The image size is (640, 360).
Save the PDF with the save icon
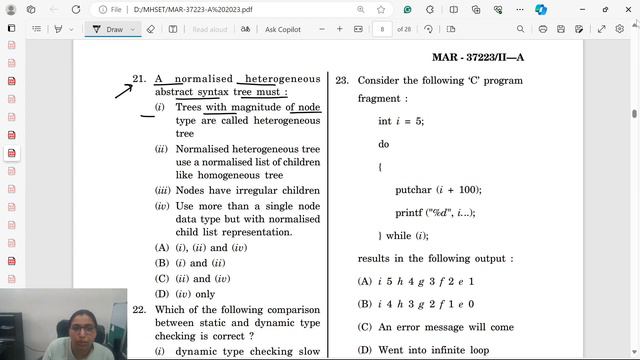point(561,29)
